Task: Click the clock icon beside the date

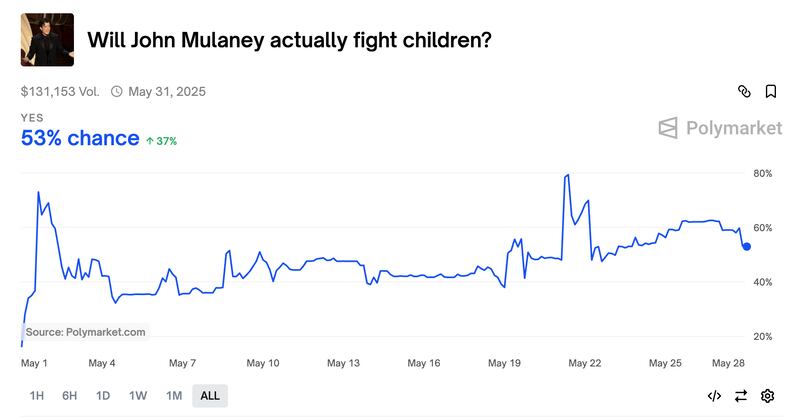Action: (116, 91)
